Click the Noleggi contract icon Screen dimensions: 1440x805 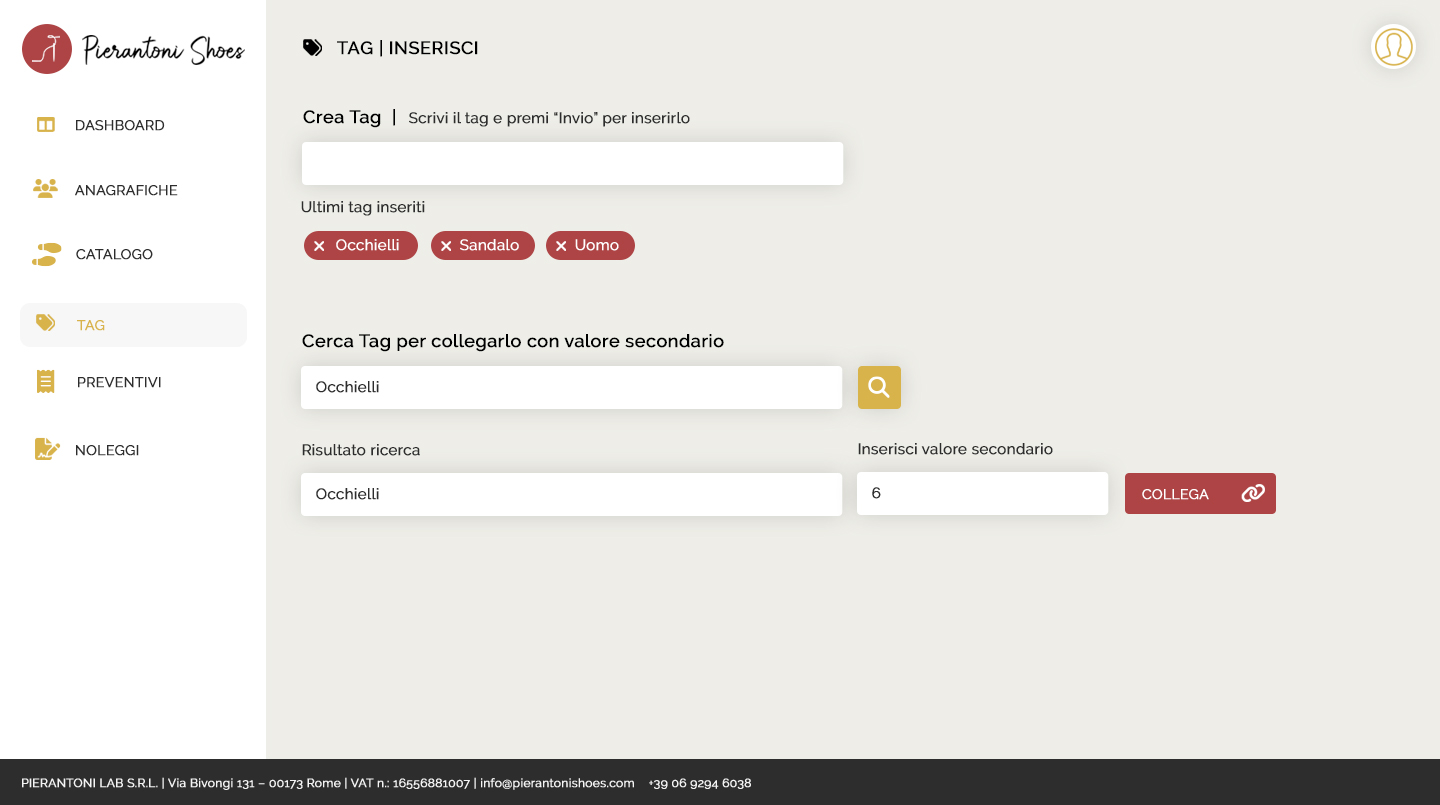[x=46, y=450]
